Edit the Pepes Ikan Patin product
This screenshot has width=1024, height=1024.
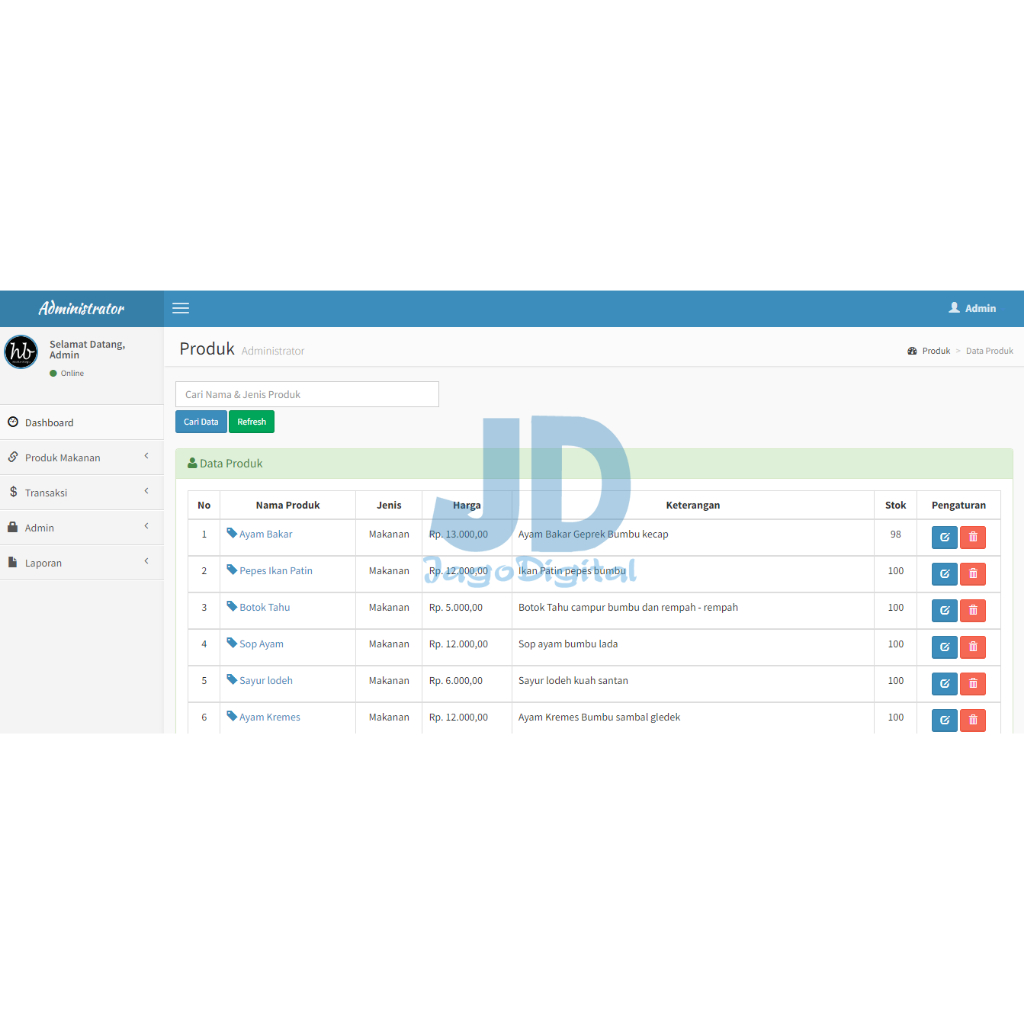944,574
